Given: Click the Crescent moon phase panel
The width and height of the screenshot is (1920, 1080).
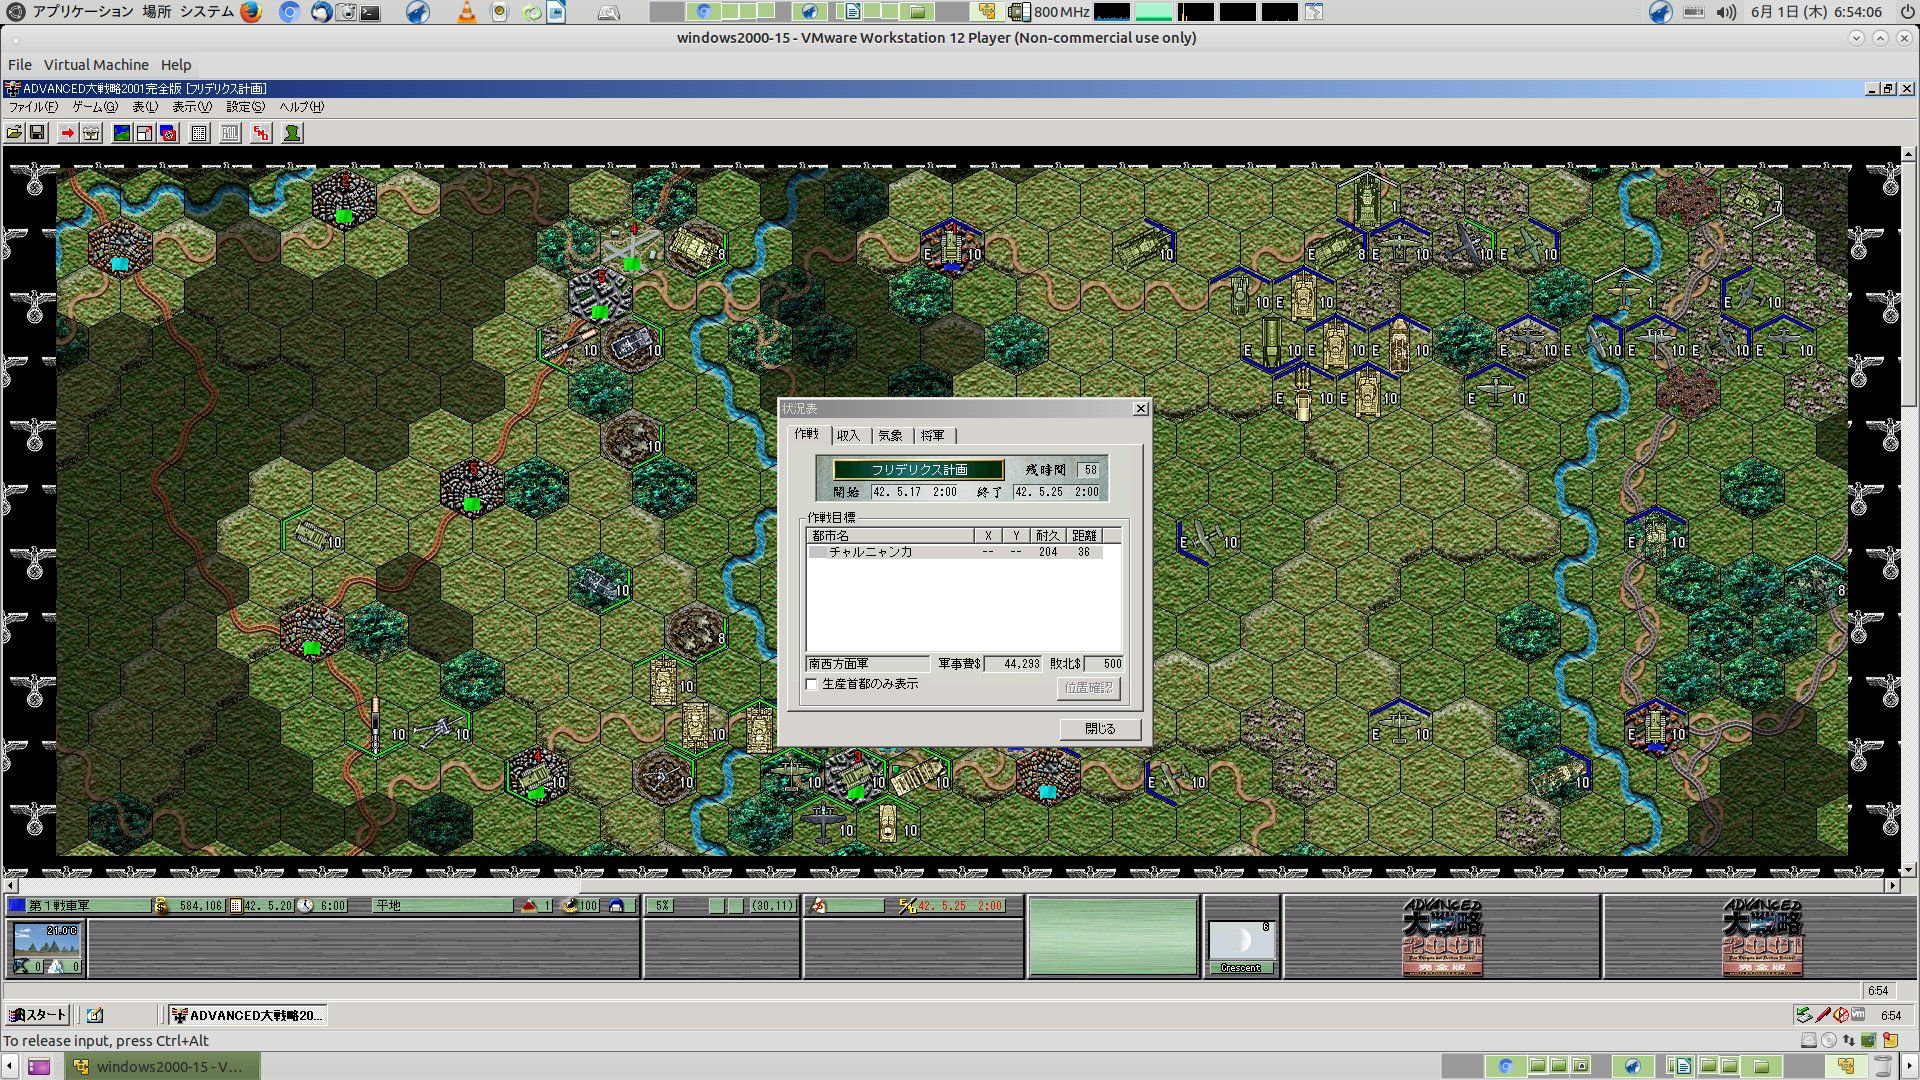Looking at the screenshot, I should [1241, 947].
